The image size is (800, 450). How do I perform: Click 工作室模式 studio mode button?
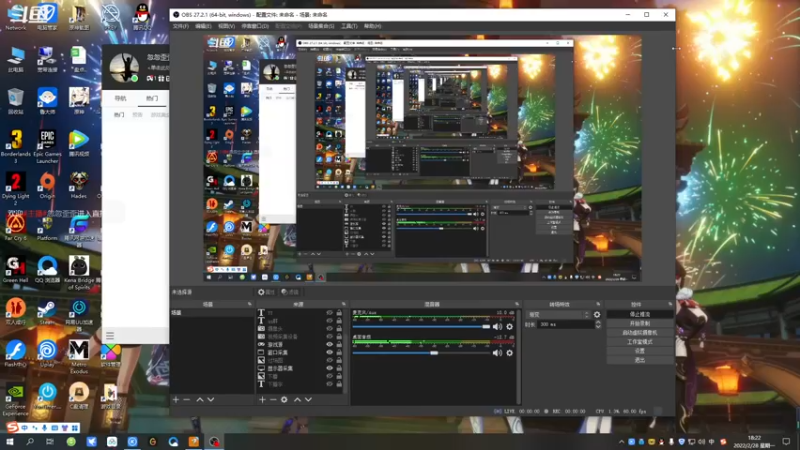pyautogui.click(x=640, y=342)
